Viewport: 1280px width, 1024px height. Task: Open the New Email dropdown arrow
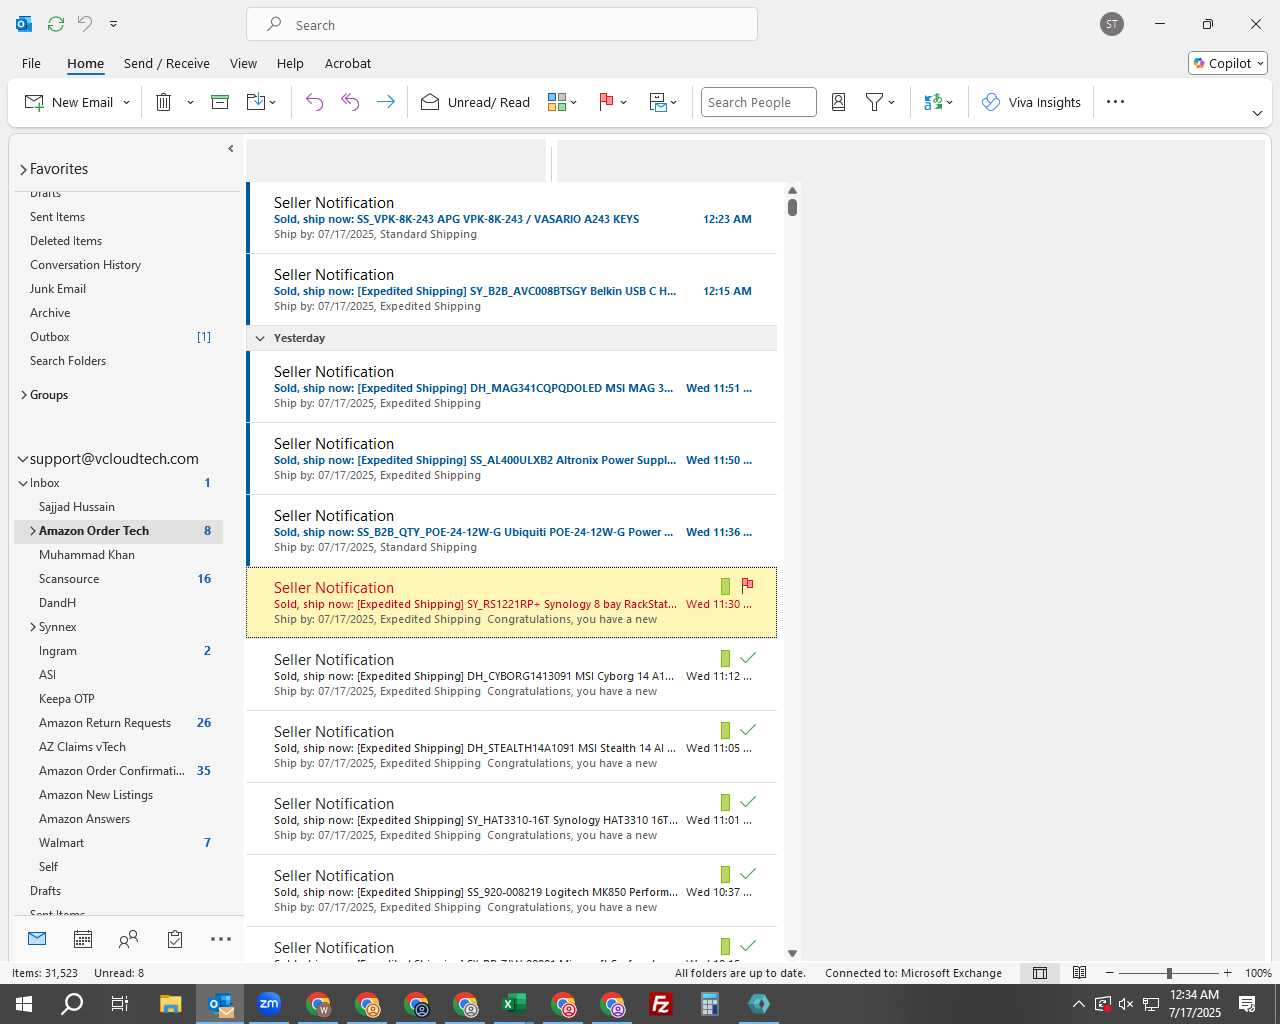[x=126, y=103]
